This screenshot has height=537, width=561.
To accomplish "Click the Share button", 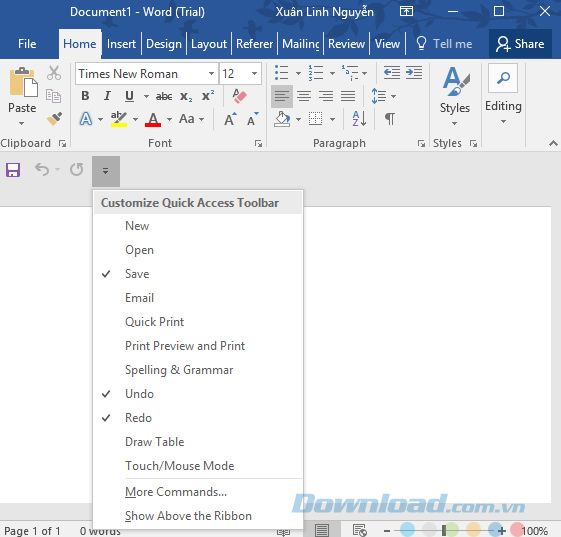I will point(520,44).
